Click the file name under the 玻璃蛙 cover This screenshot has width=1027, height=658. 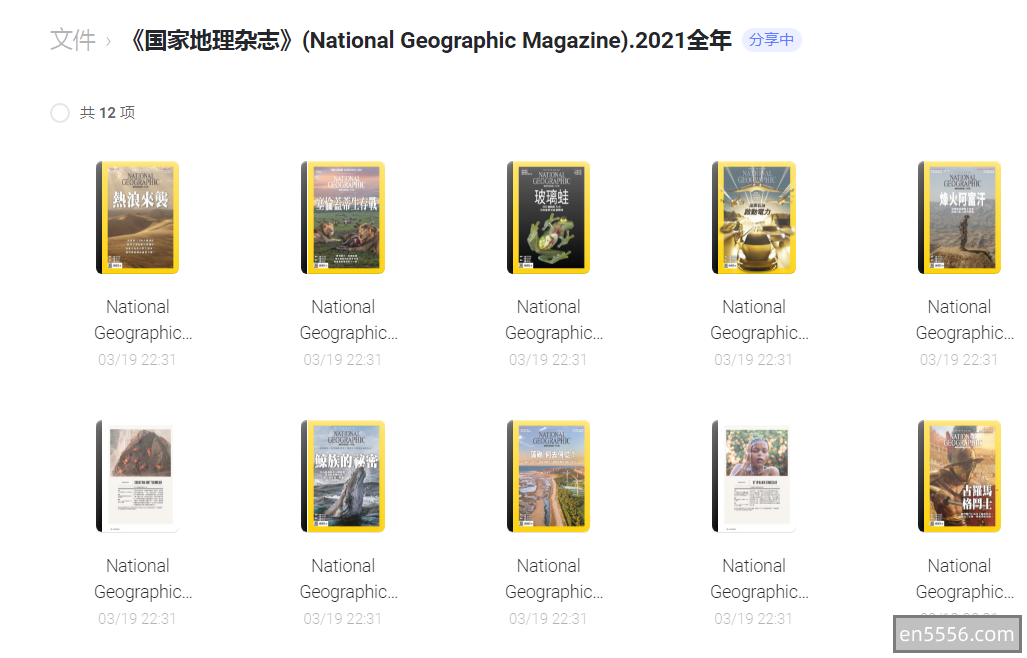point(554,320)
